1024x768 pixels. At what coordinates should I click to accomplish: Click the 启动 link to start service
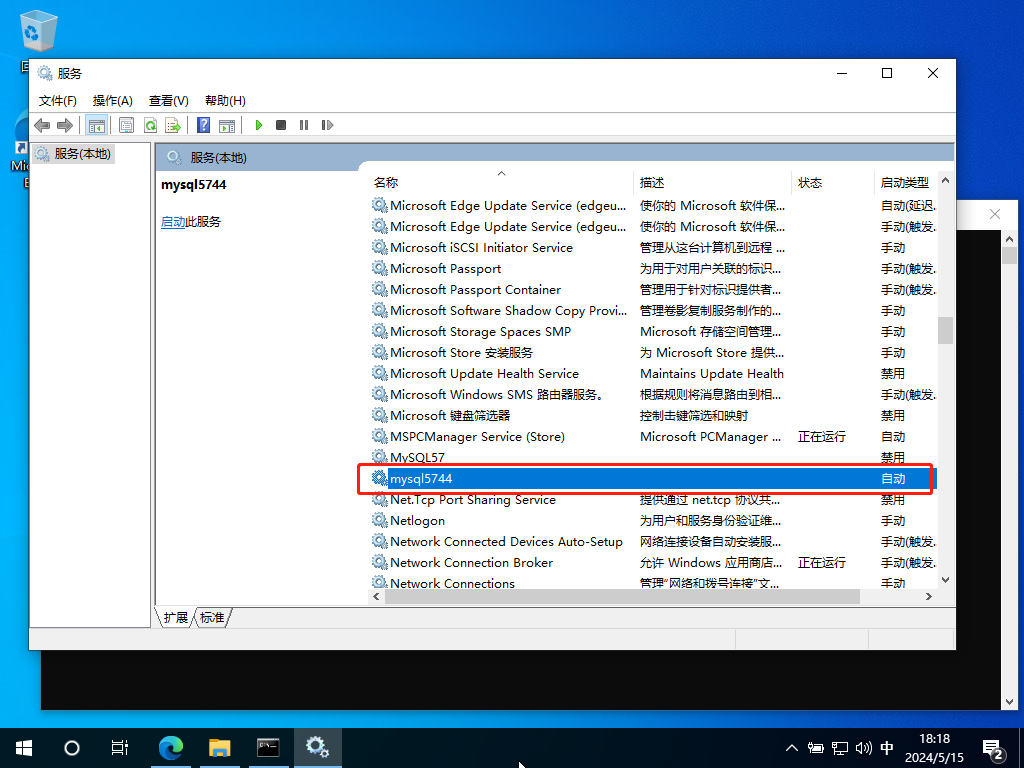172,222
